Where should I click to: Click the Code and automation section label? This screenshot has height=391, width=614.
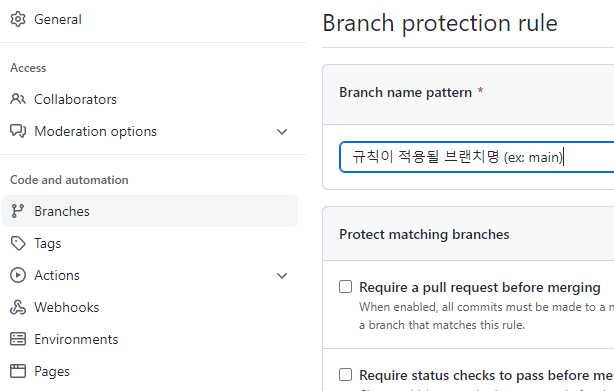point(69,180)
